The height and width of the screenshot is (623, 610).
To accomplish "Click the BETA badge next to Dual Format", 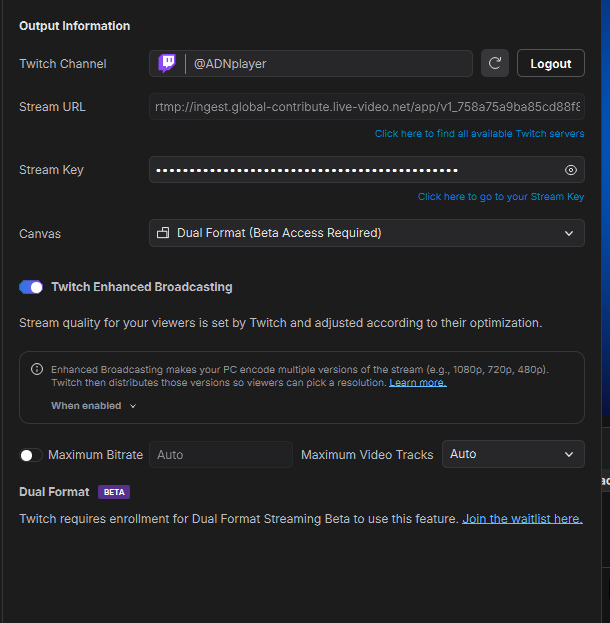I will pyautogui.click(x=114, y=492).
